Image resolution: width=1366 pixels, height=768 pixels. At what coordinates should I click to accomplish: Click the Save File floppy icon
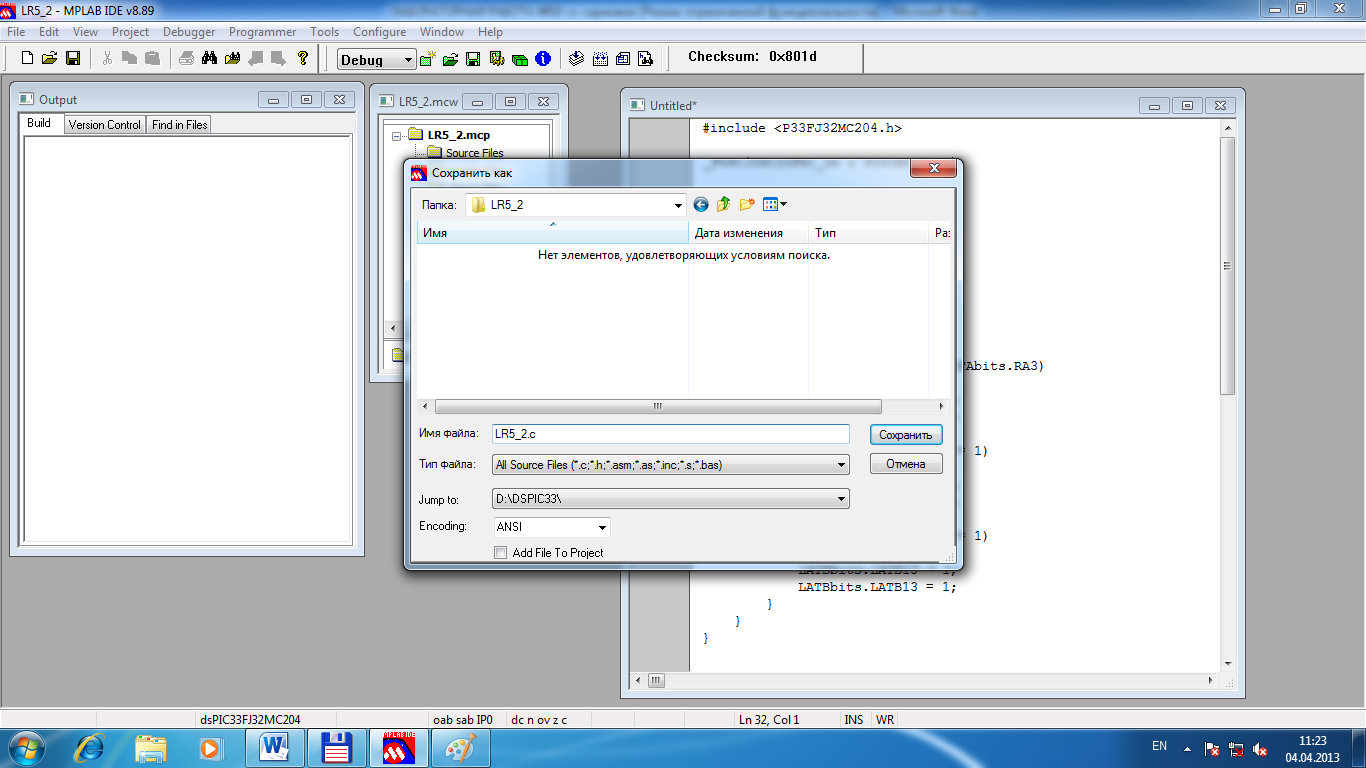[72, 59]
